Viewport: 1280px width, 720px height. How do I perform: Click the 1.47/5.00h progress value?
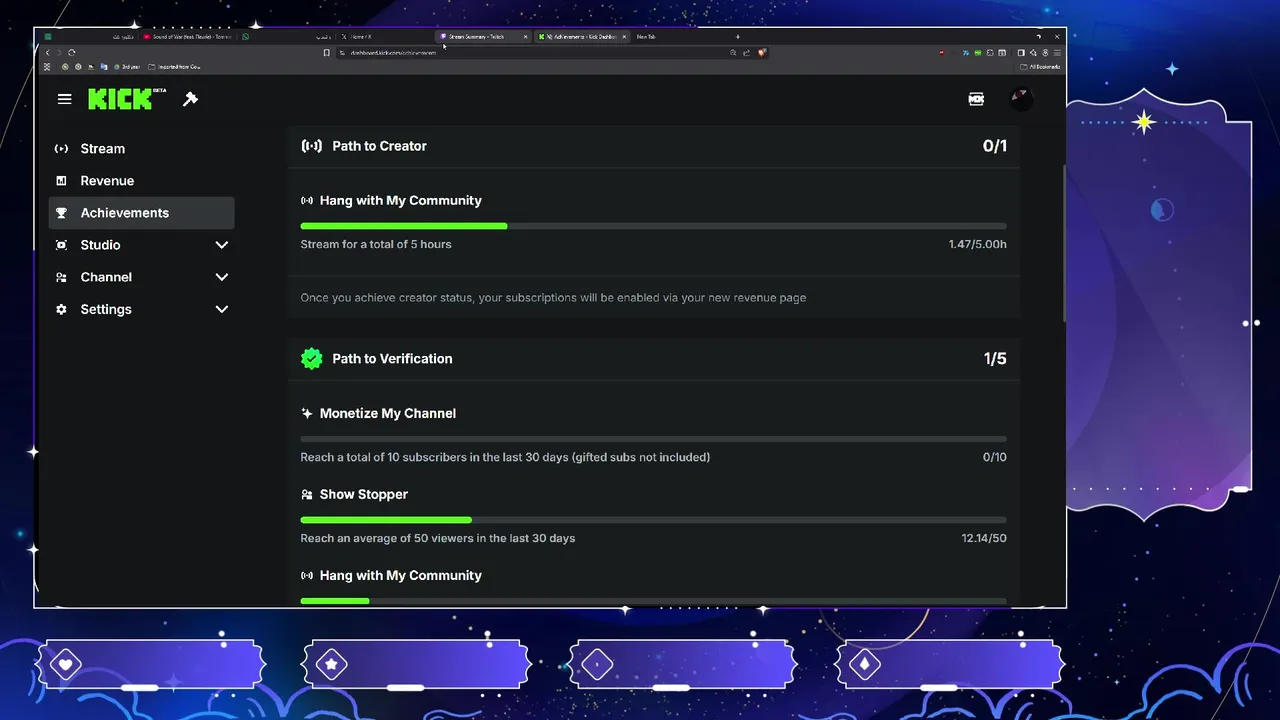click(978, 244)
